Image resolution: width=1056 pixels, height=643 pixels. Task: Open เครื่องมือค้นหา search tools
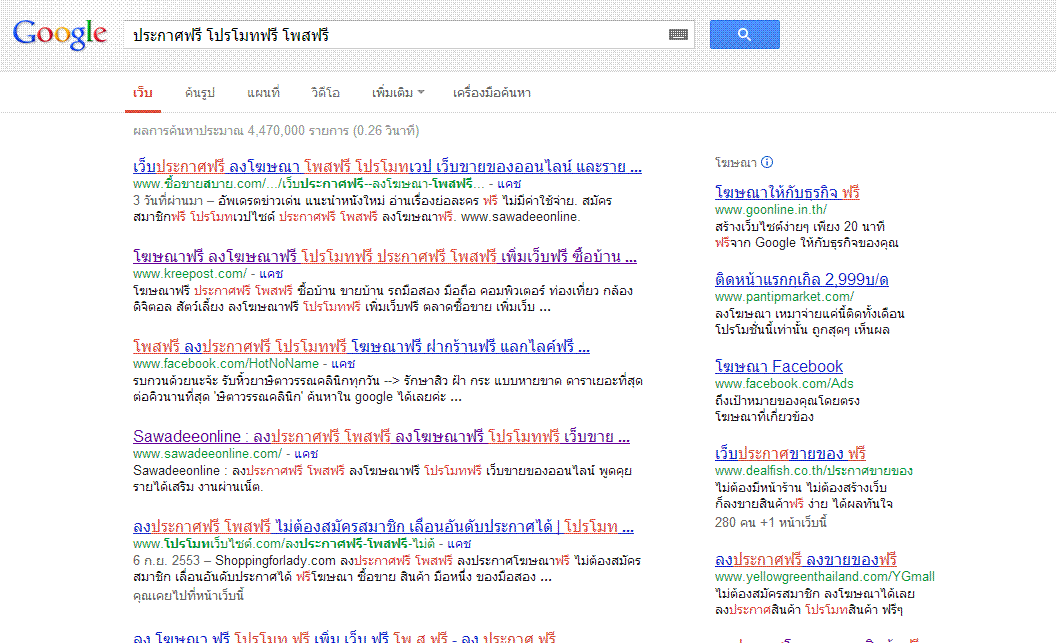point(492,93)
